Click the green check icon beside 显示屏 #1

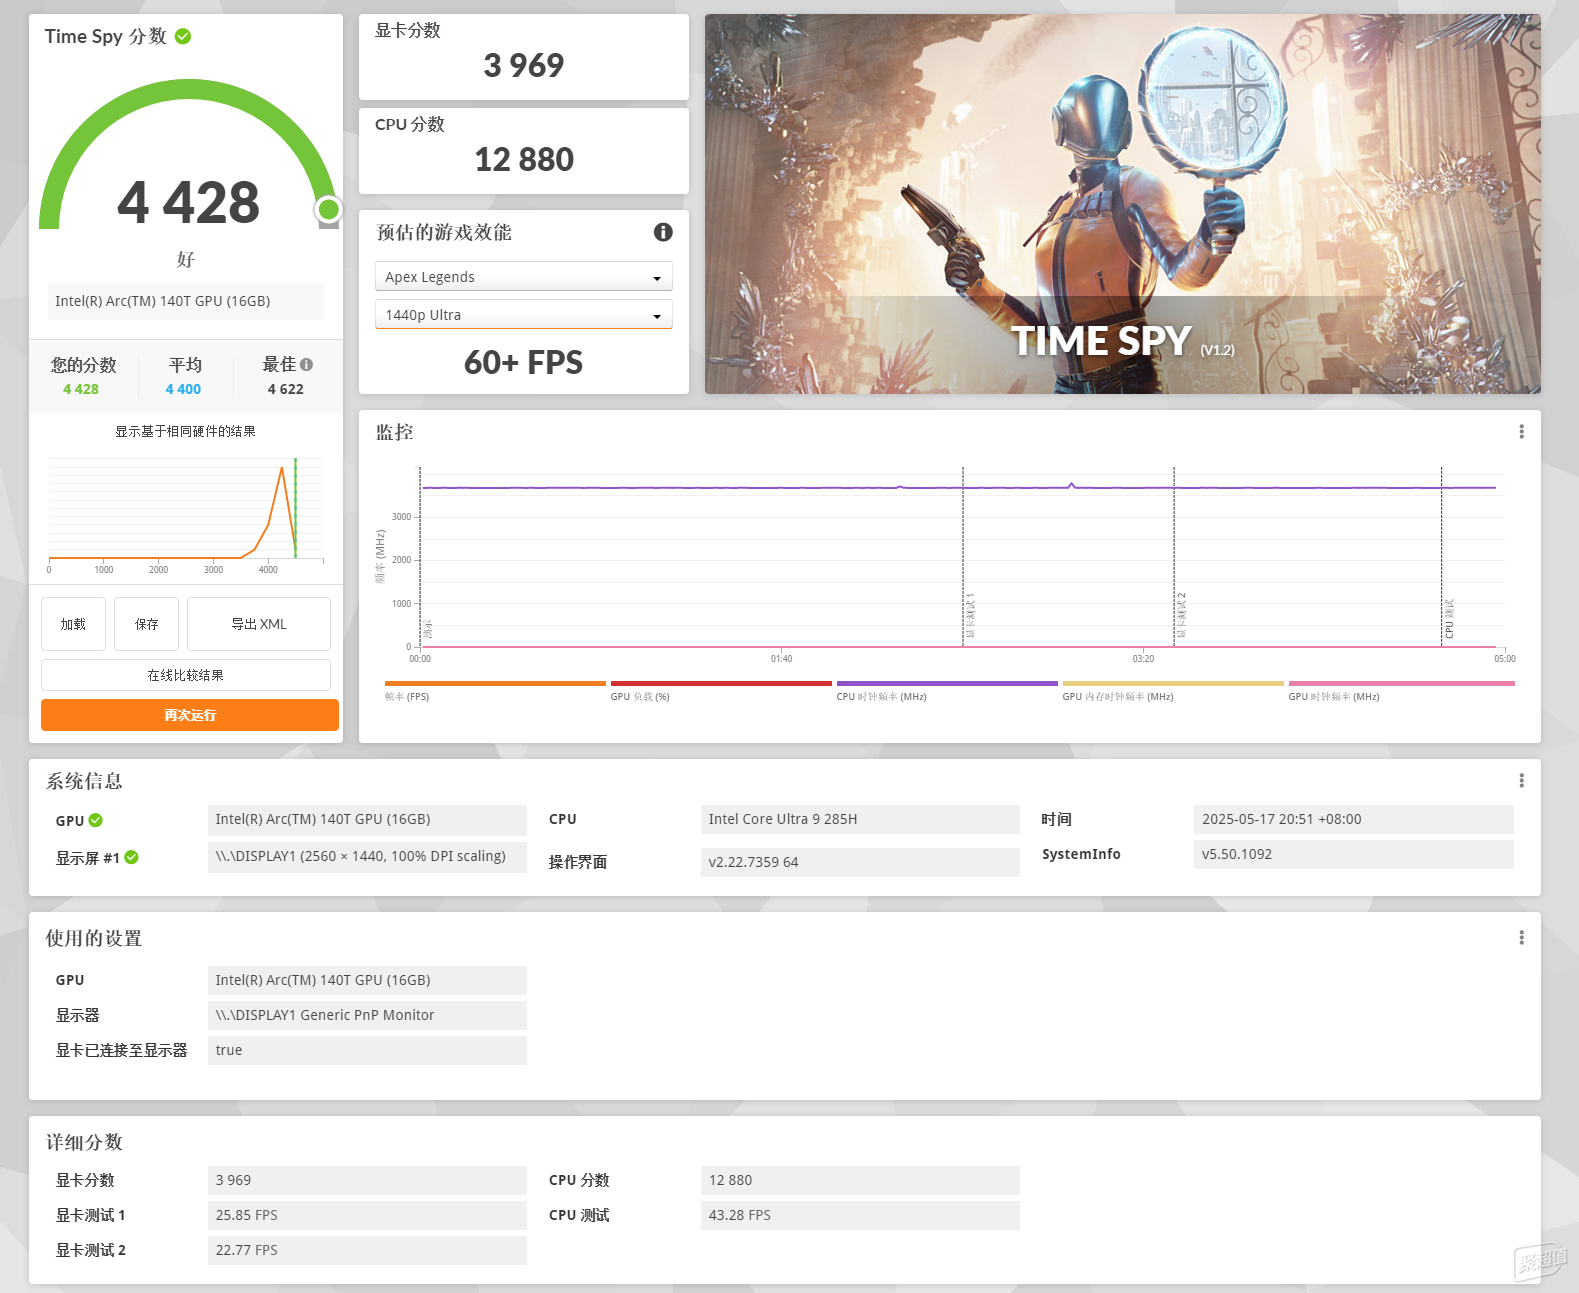point(132,857)
